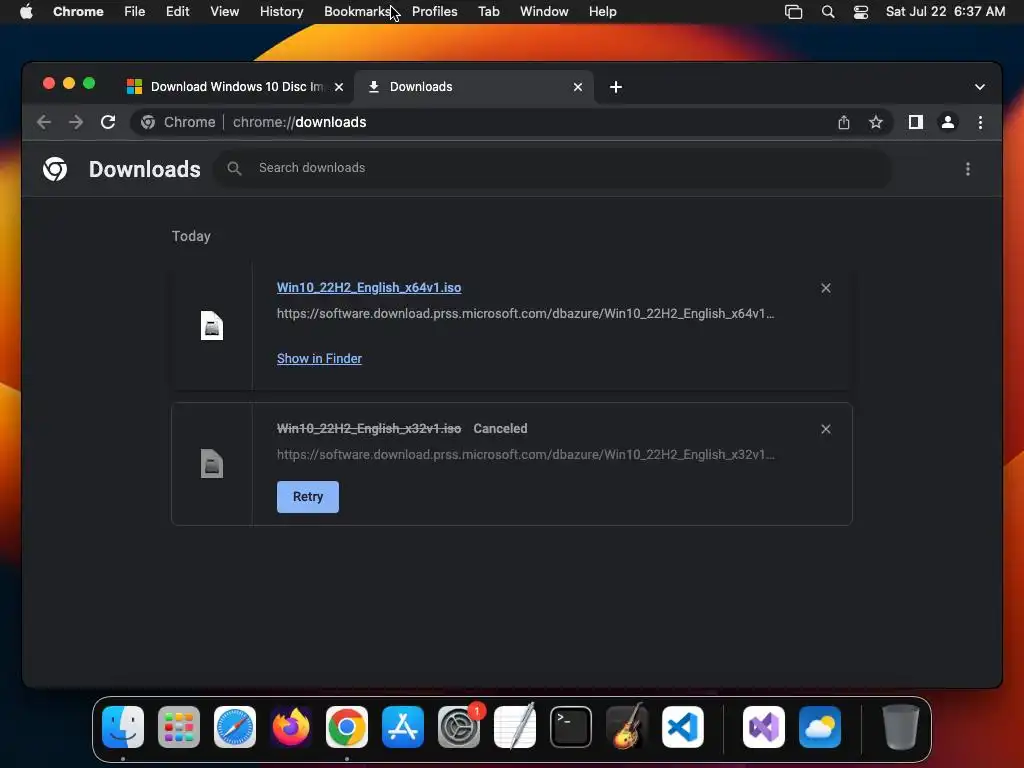
Task: Close the Downloads tab
Action: tap(578, 87)
